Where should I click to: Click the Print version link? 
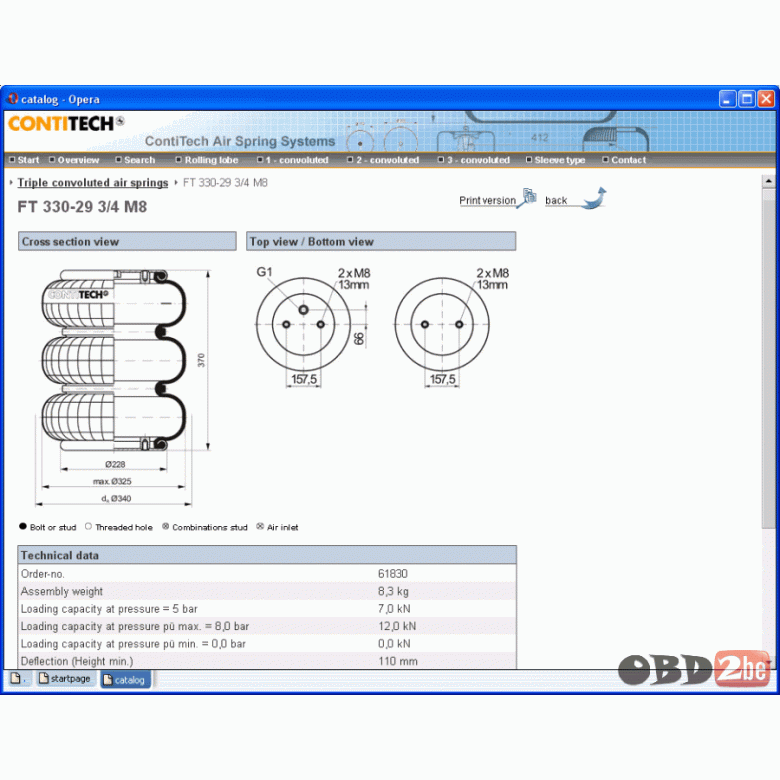click(x=488, y=200)
